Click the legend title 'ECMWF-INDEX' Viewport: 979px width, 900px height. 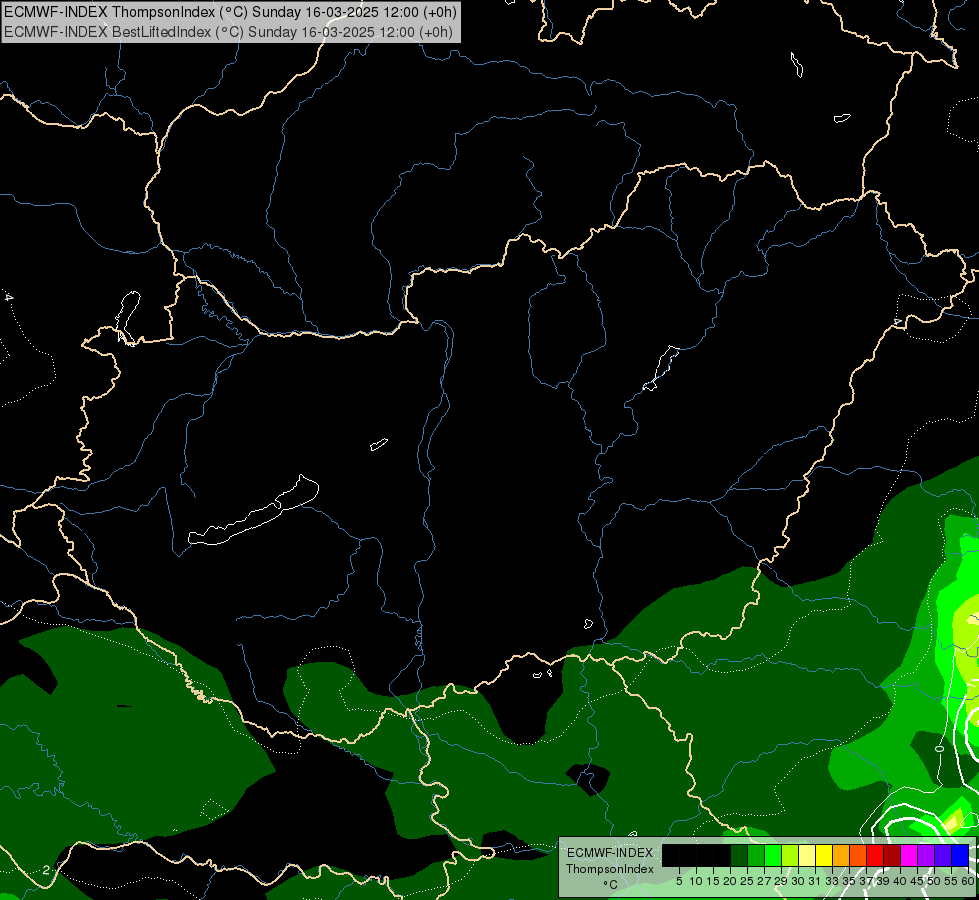click(610, 853)
